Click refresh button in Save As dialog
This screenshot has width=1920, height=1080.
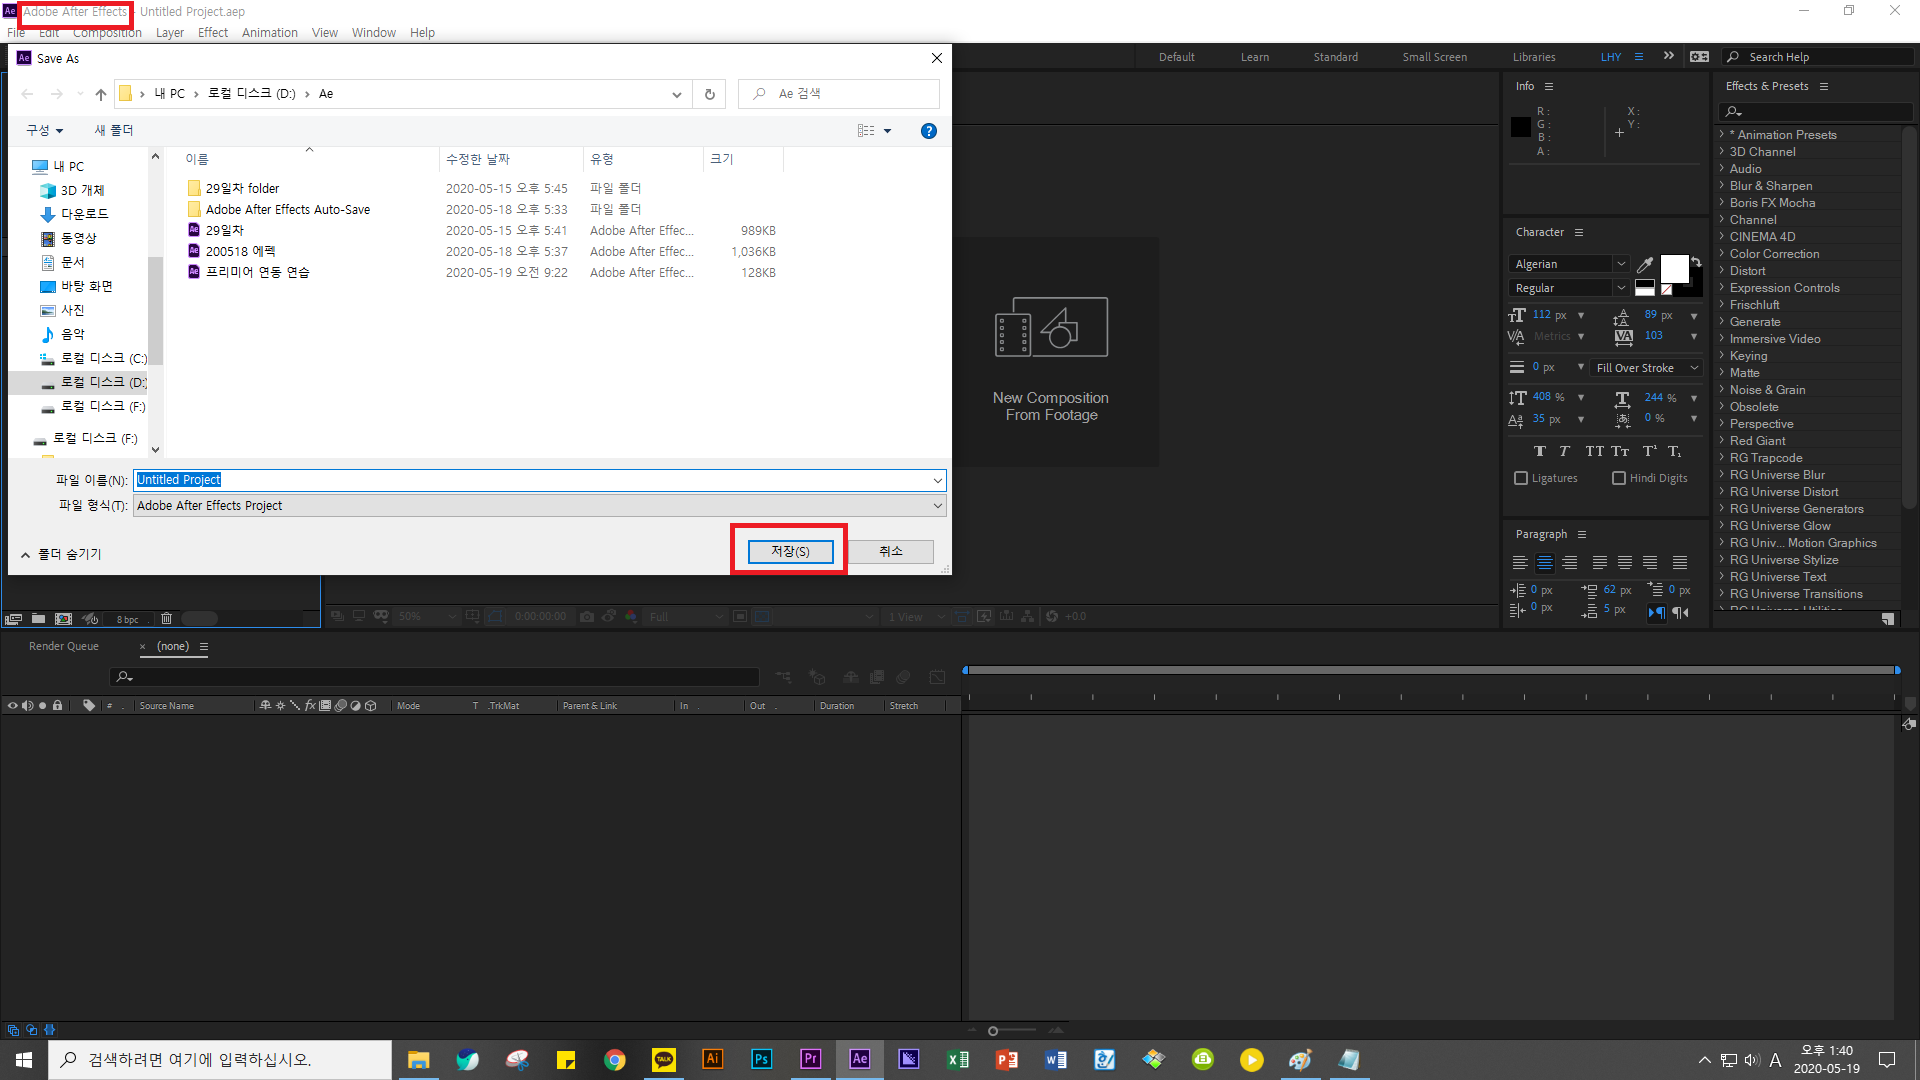[x=710, y=94]
